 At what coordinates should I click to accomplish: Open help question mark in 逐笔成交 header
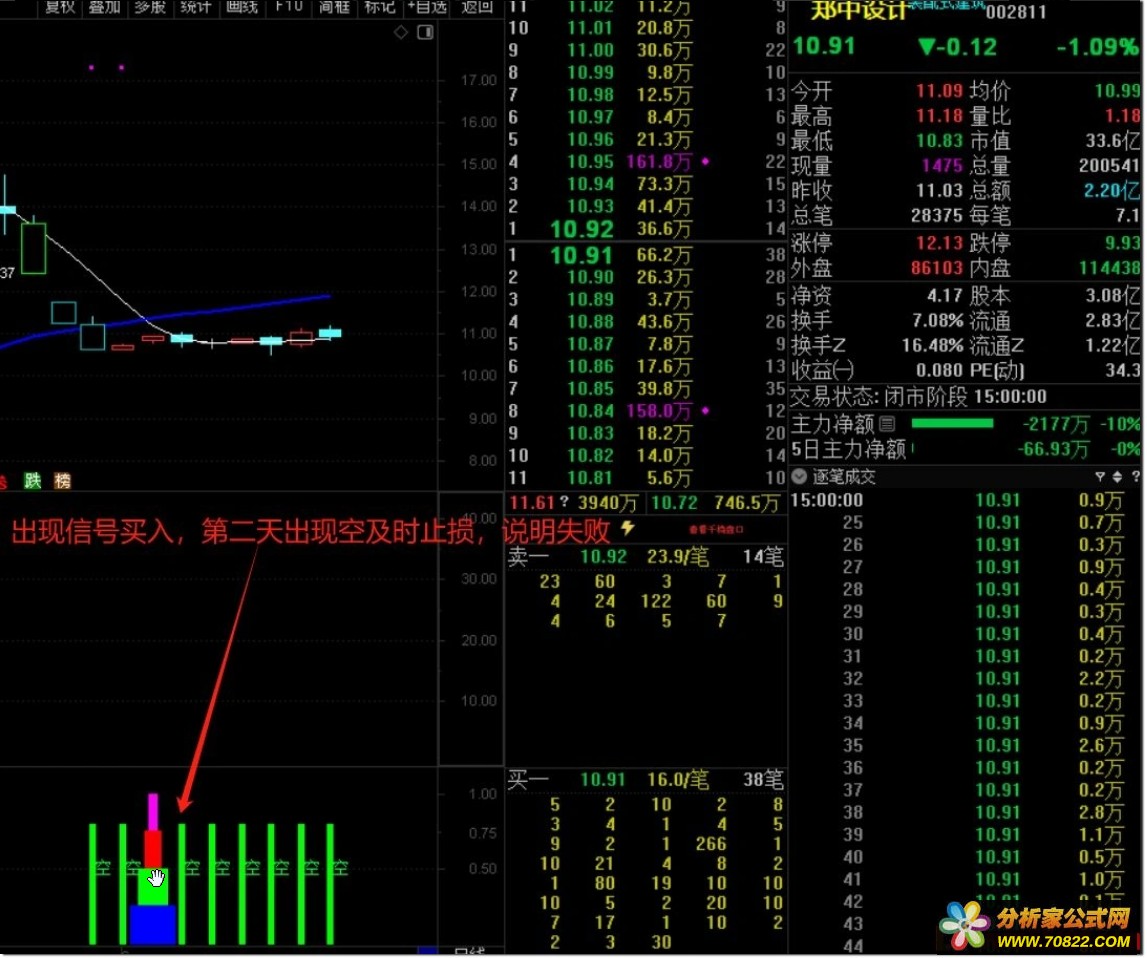click(1135, 478)
